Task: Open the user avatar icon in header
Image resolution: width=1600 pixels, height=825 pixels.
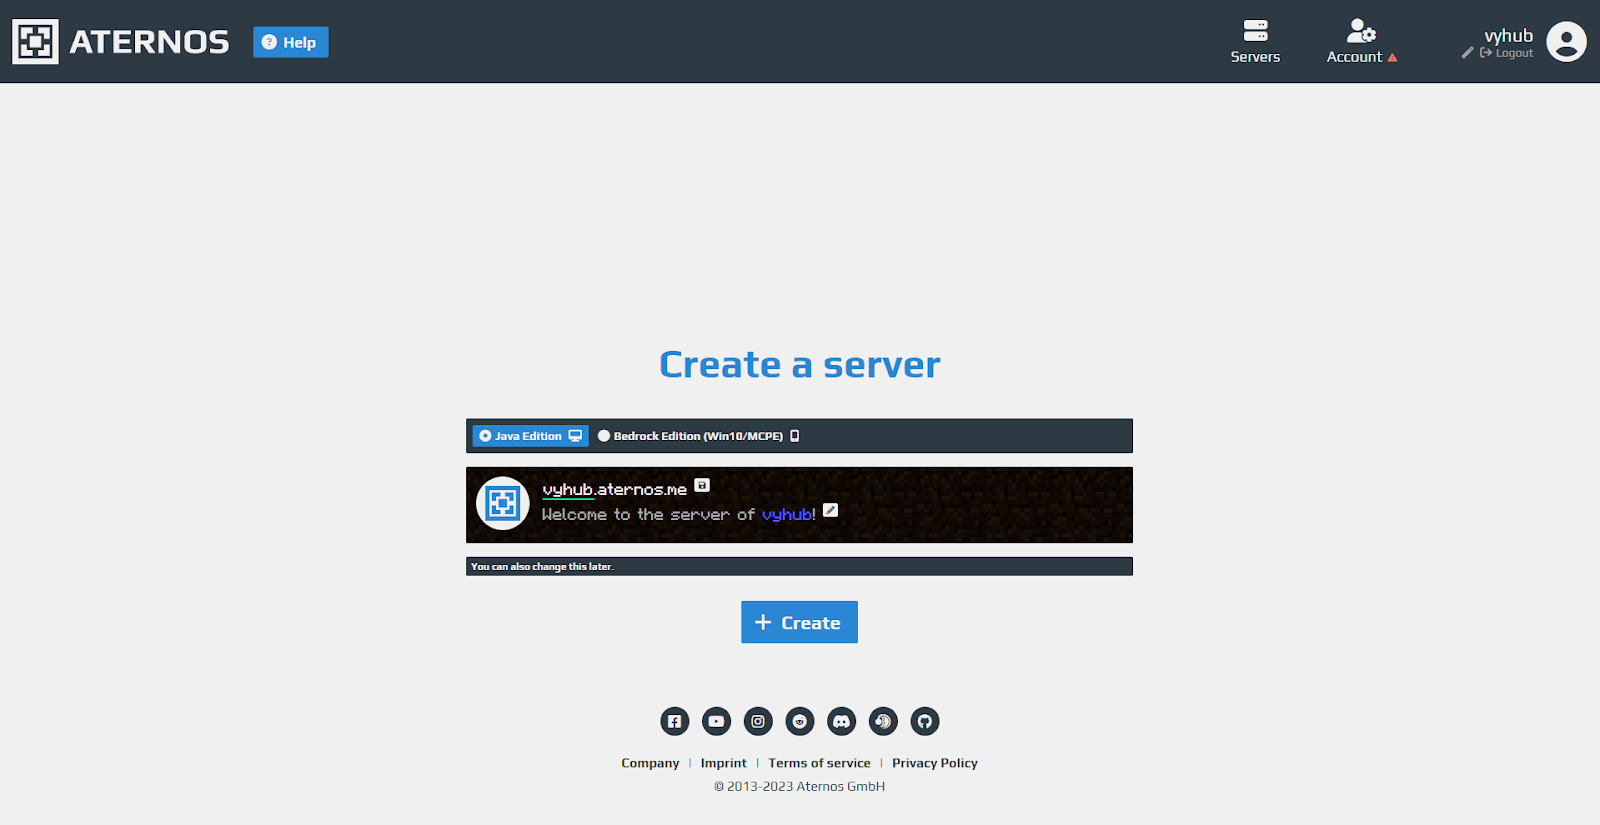Action: click(x=1566, y=42)
